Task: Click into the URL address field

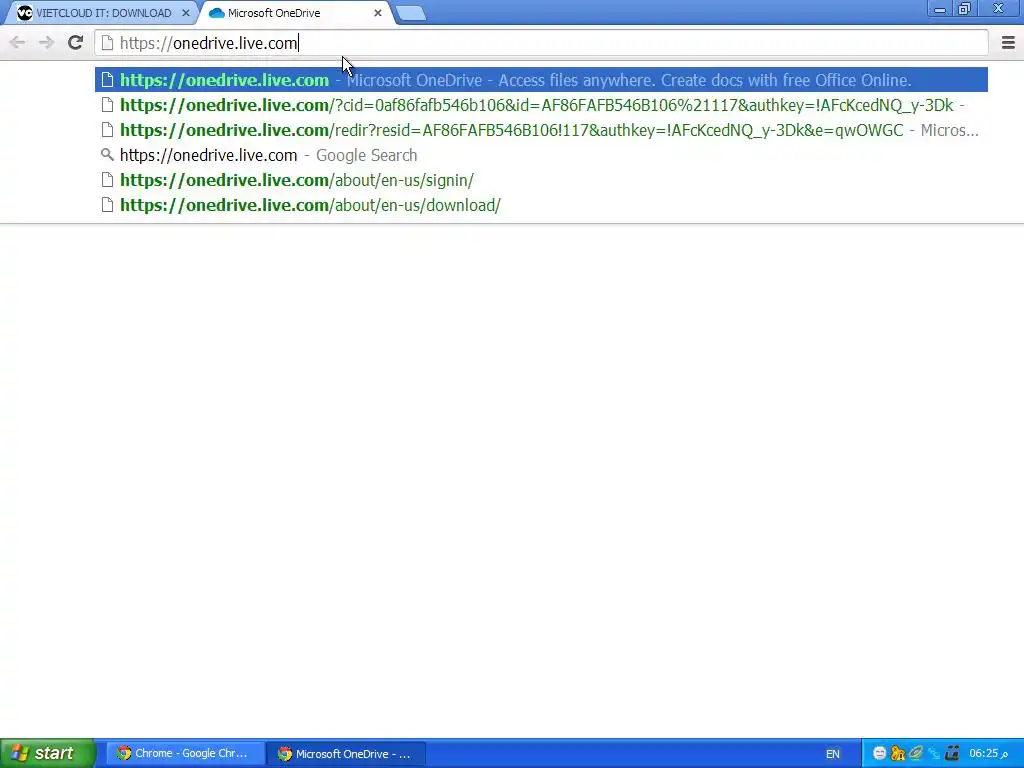Action: coord(541,43)
